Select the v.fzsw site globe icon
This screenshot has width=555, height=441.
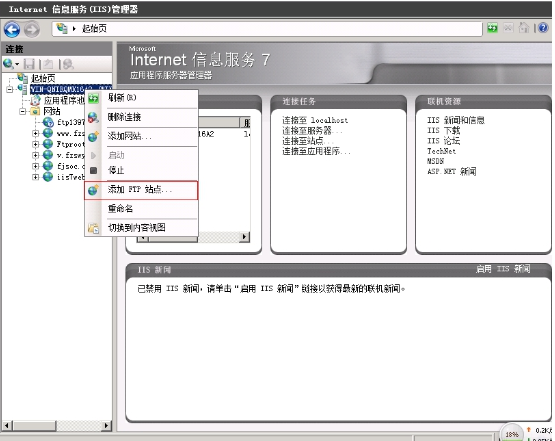(x=48, y=155)
